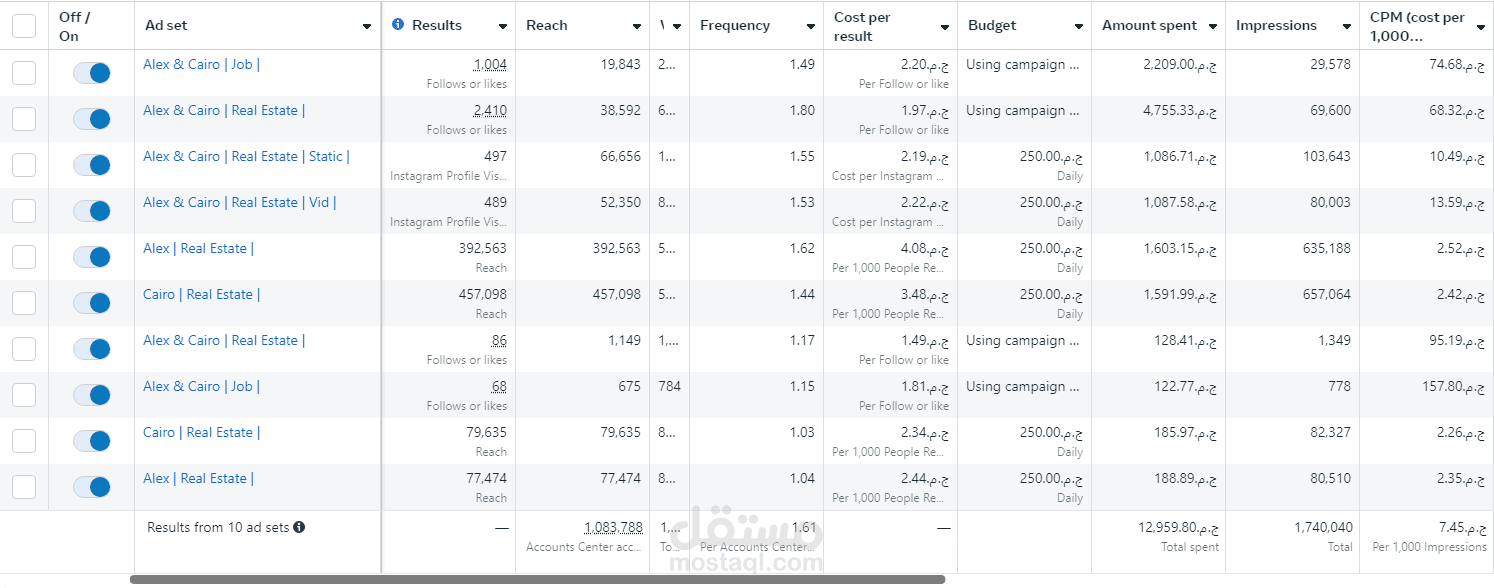Sort by the 'Off / On' column header

(x=74, y=26)
